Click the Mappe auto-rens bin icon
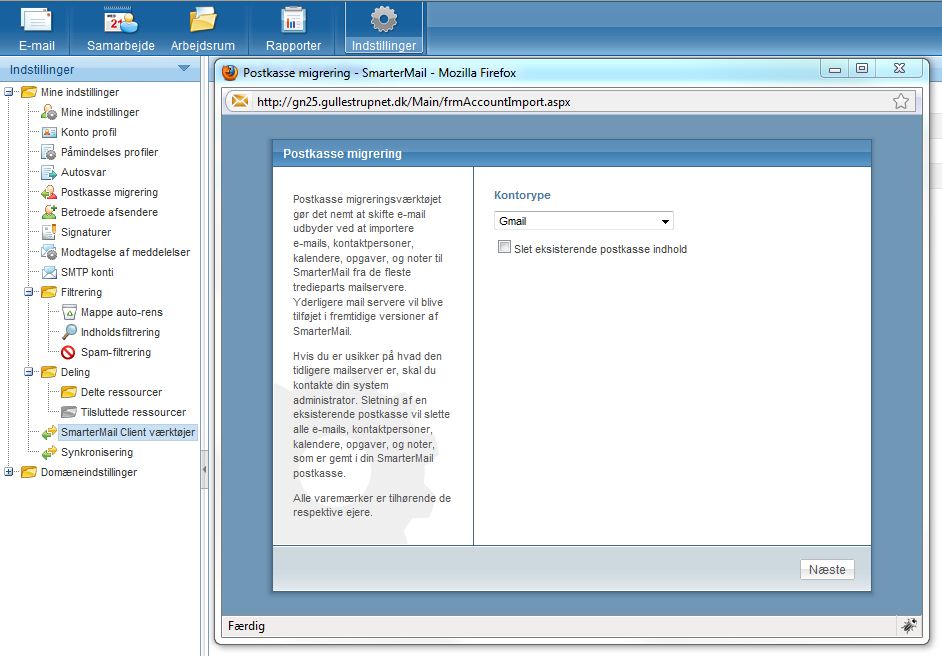The width and height of the screenshot is (942, 656). [x=69, y=312]
